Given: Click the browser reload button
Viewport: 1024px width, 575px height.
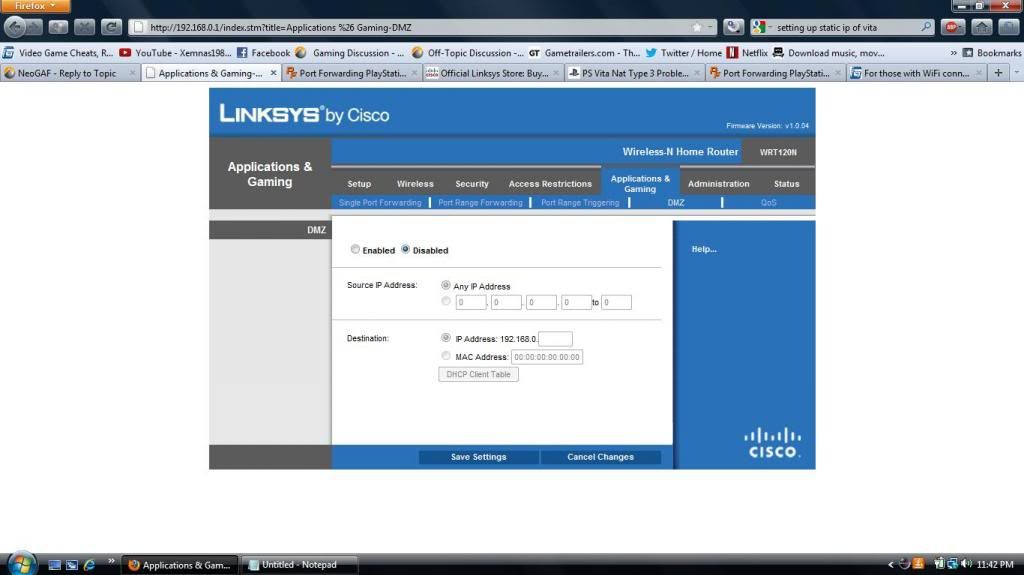Looking at the screenshot, I should [111, 27].
